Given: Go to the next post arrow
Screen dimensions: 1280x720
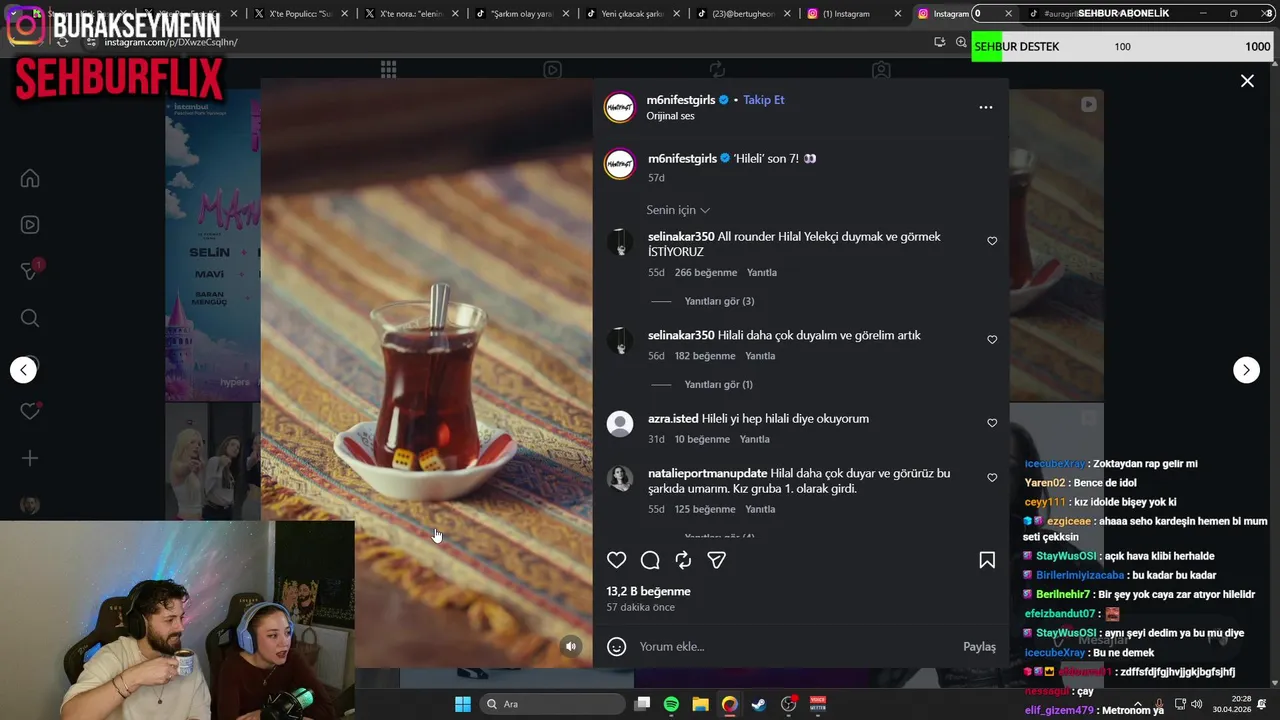Looking at the screenshot, I should 1246,370.
